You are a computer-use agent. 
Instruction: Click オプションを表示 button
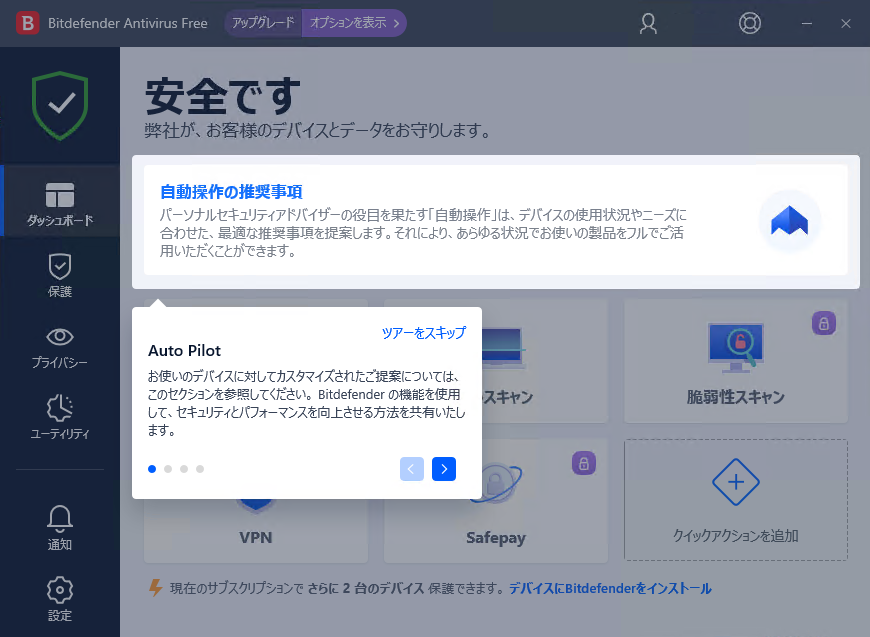(x=355, y=23)
